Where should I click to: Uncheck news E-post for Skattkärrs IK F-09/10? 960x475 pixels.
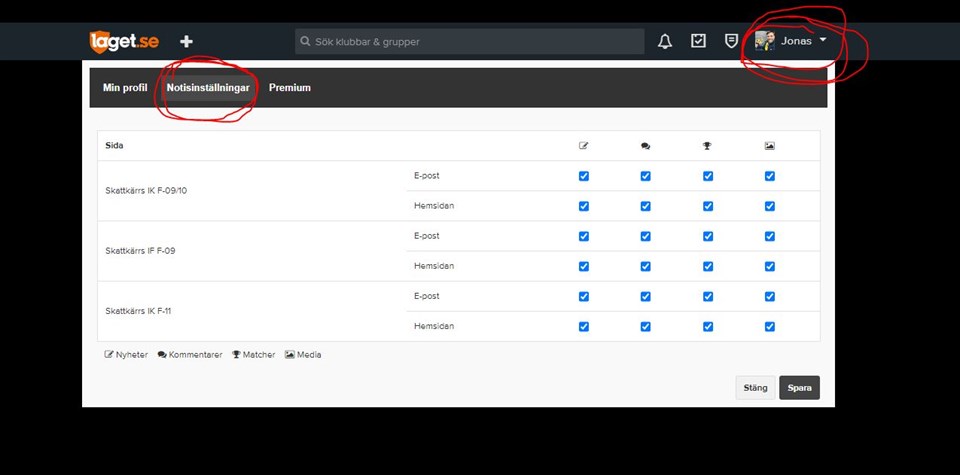584,176
